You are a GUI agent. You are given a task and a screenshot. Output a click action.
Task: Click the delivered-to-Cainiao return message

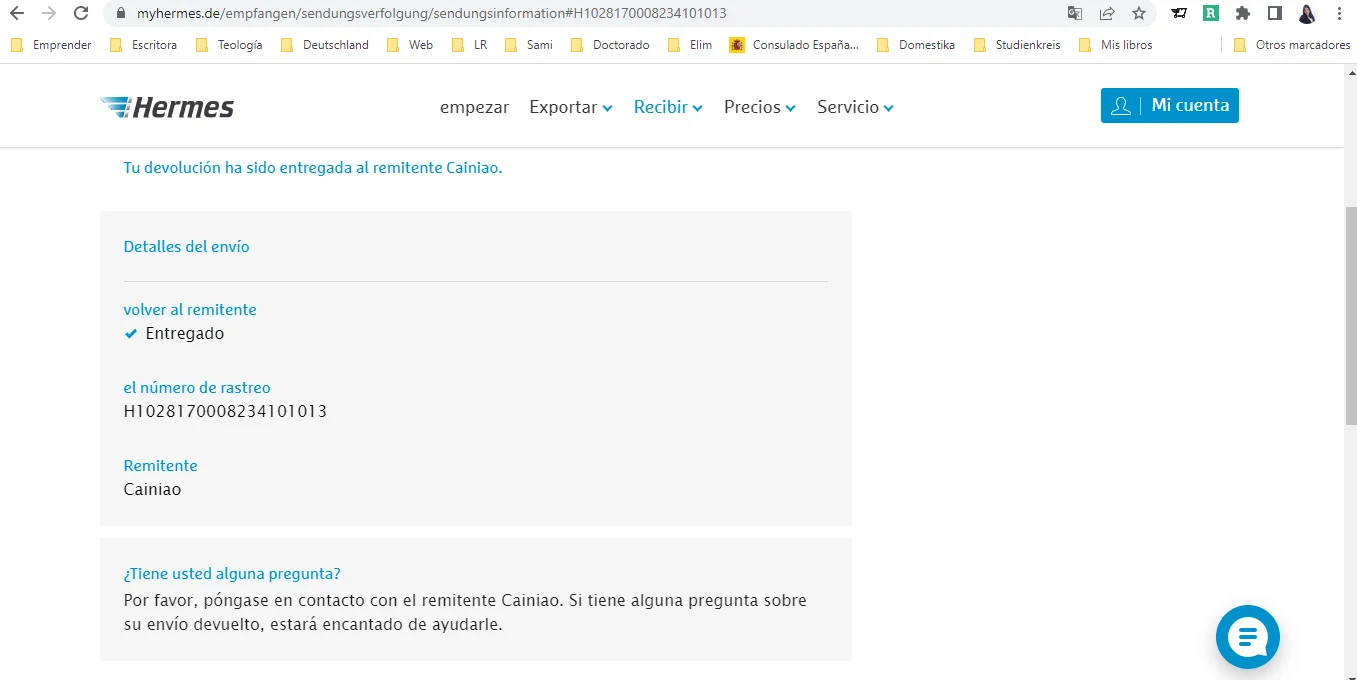(x=313, y=168)
